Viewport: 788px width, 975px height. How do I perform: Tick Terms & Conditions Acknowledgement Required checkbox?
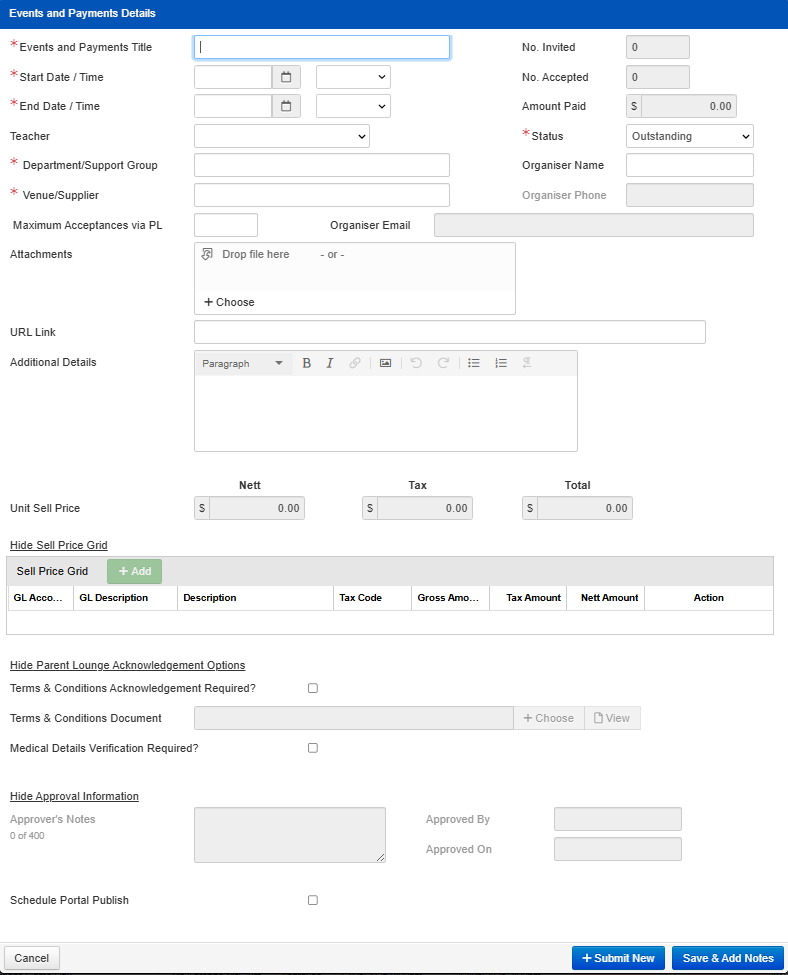(313, 688)
